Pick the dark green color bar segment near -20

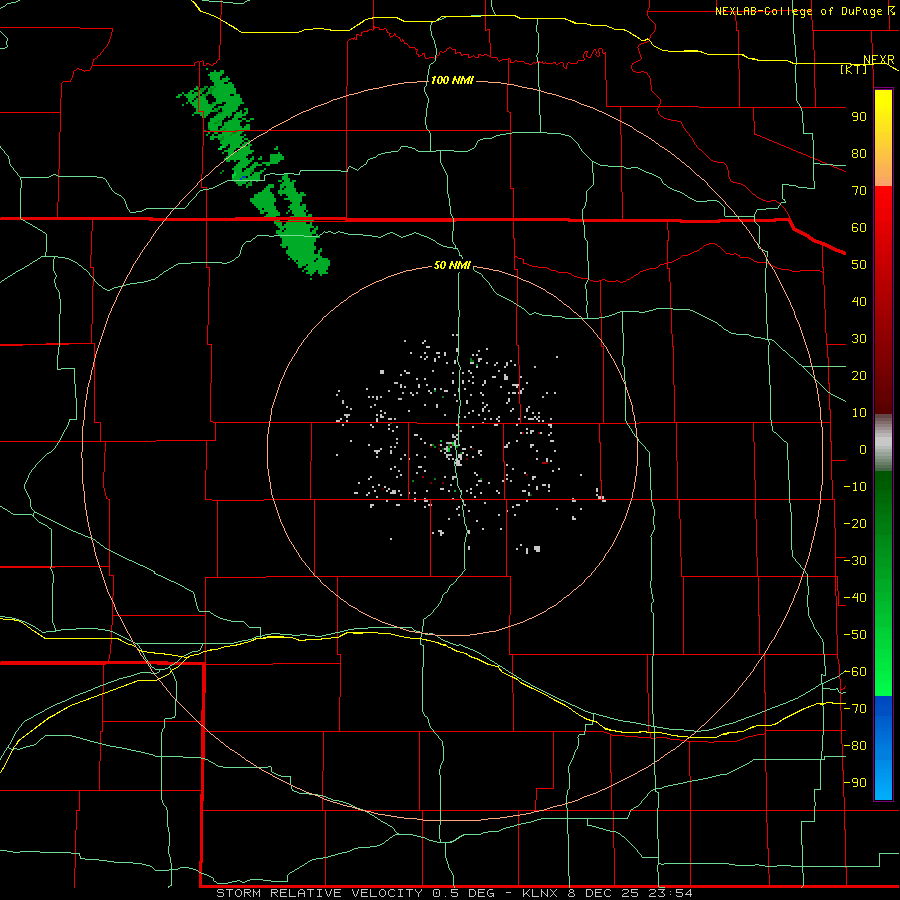point(883,517)
